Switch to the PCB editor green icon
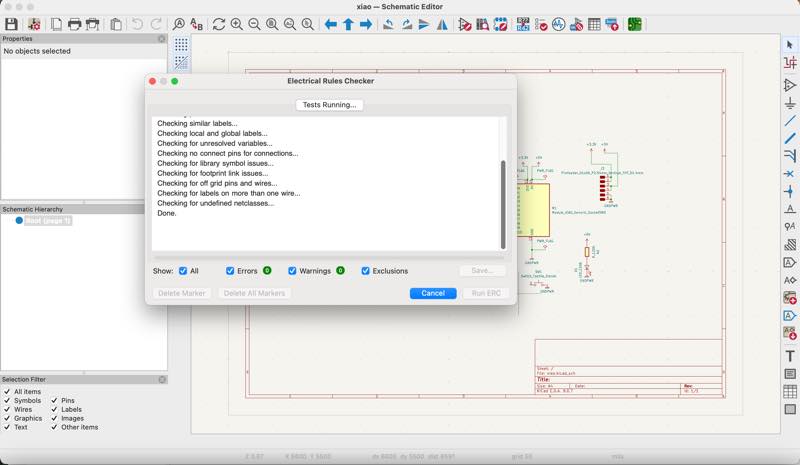Image resolution: width=800 pixels, height=465 pixels. click(634, 24)
